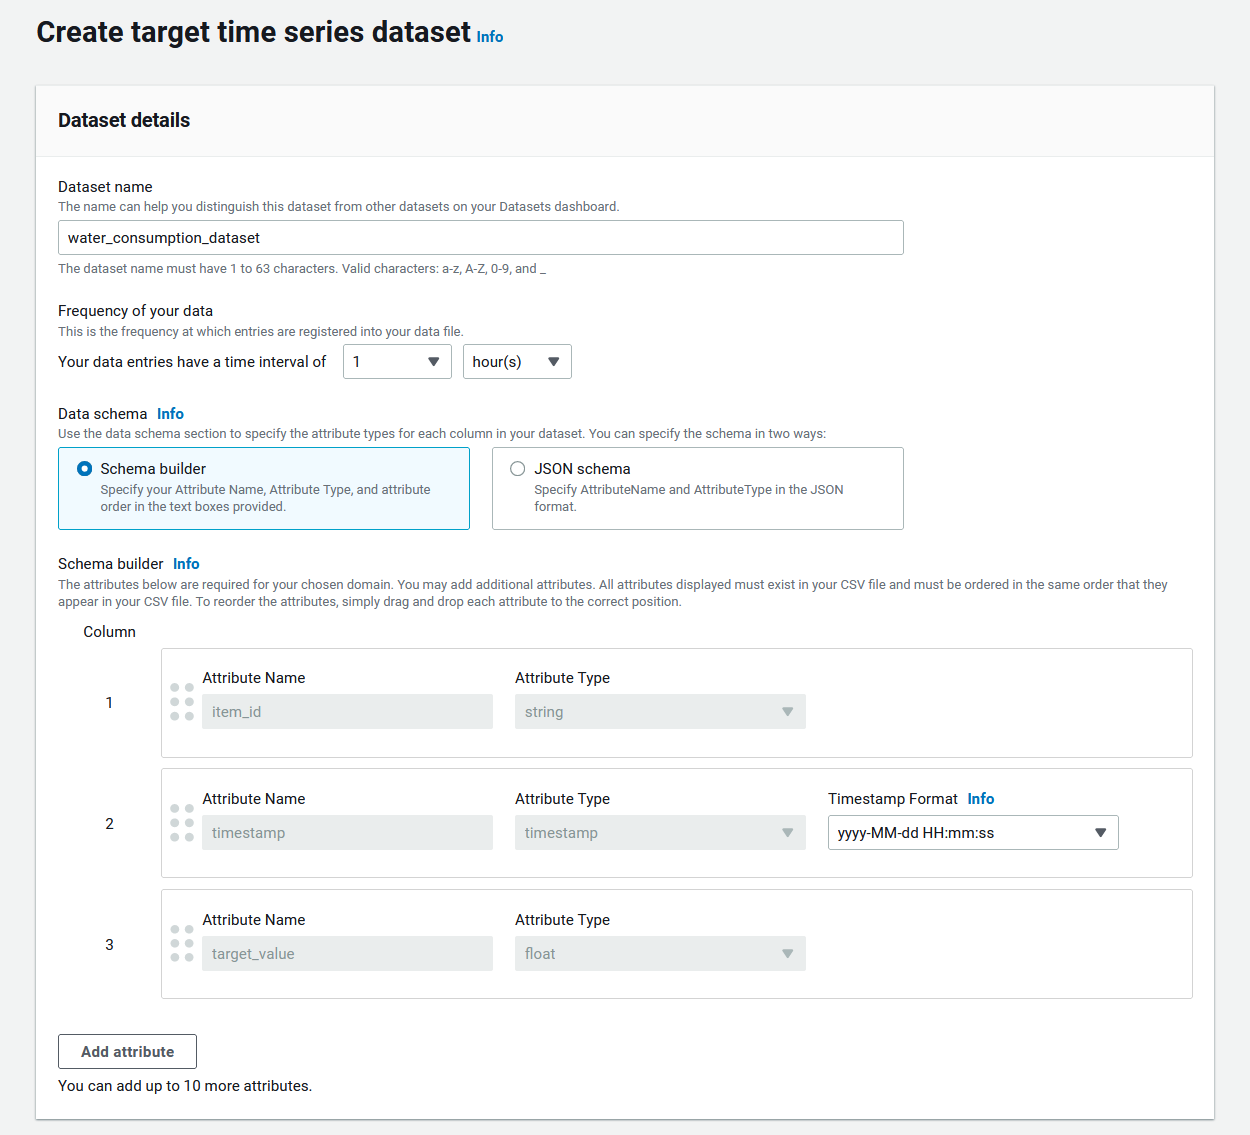Click the item_id attribute name field
Image resolution: width=1250 pixels, height=1135 pixels.
click(347, 712)
